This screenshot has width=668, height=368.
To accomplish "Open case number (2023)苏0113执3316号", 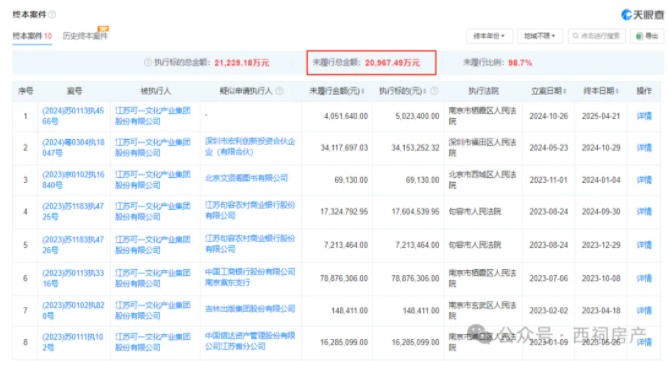I will tap(73, 278).
